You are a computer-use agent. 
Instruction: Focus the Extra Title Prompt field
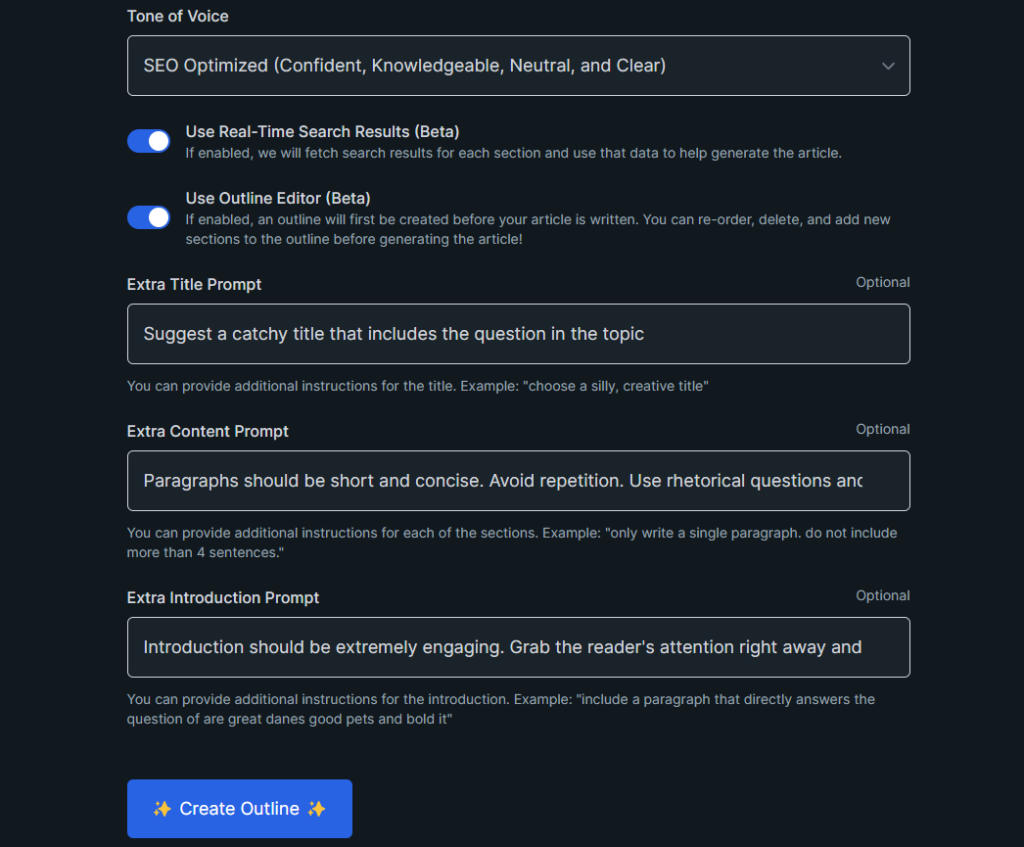tap(518, 334)
